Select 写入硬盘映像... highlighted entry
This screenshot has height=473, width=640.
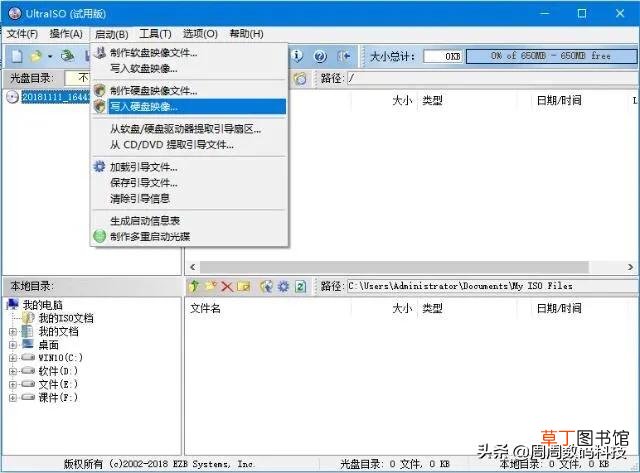point(189,107)
